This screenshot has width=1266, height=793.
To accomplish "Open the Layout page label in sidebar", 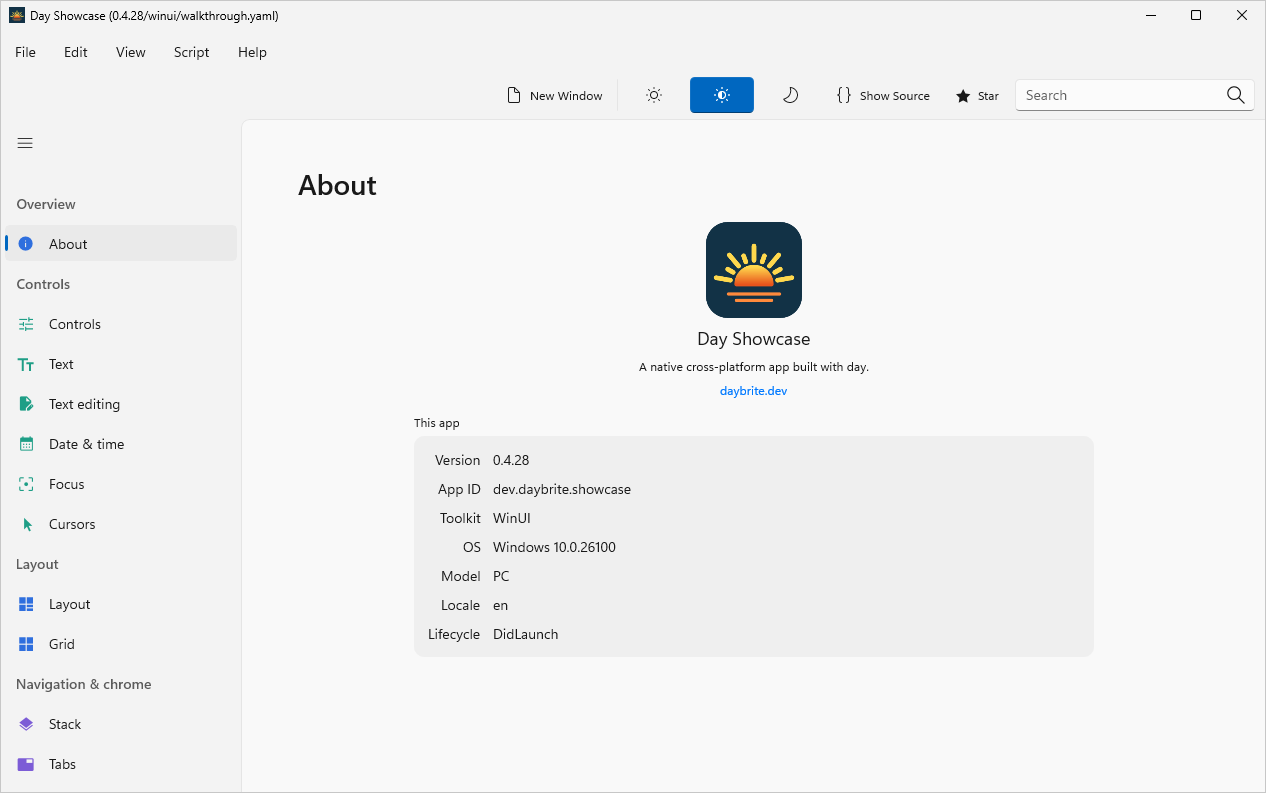I will 70,604.
